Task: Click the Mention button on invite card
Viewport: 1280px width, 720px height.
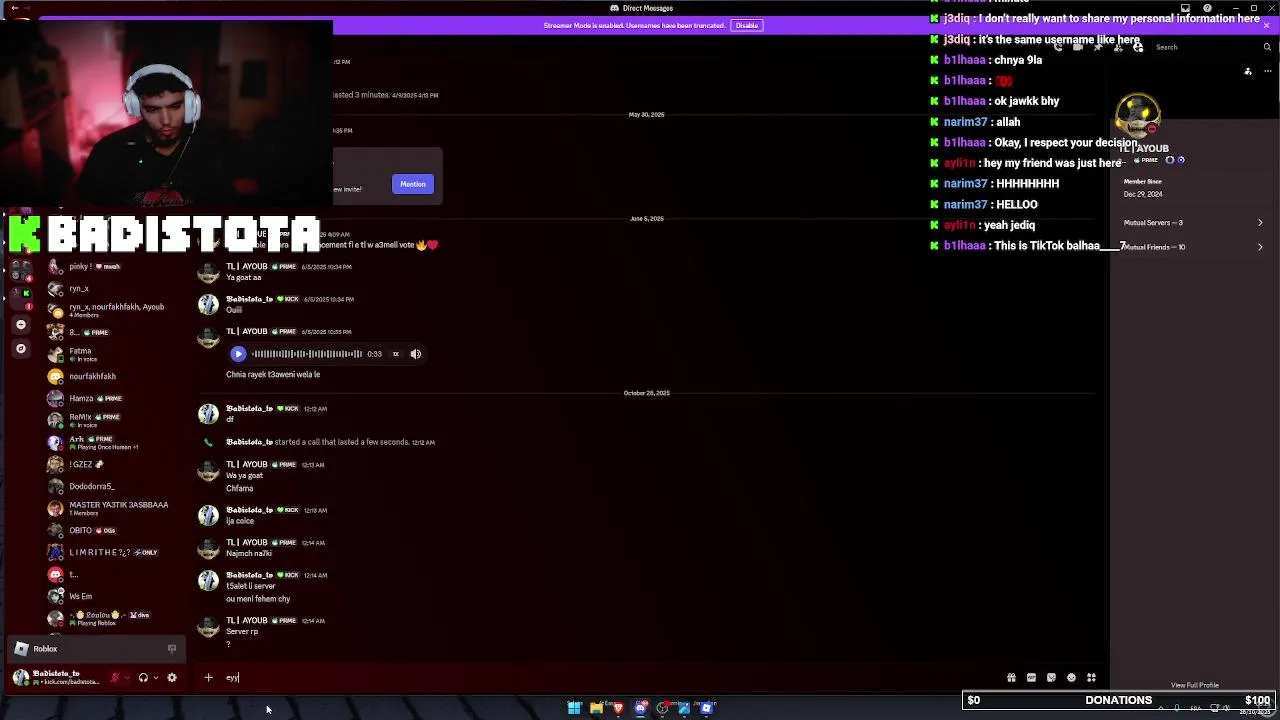Action: click(413, 184)
